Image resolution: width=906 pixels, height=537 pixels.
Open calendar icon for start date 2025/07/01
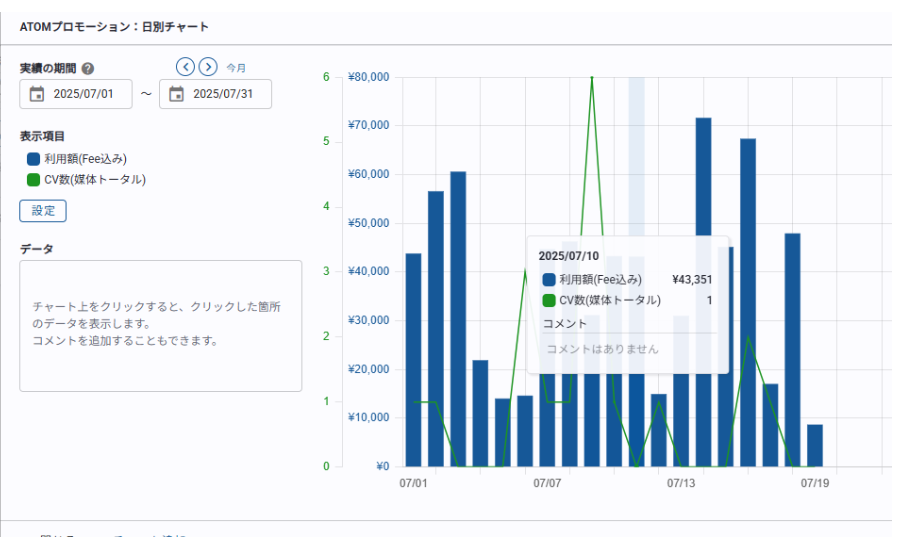(x=37, y=94)
